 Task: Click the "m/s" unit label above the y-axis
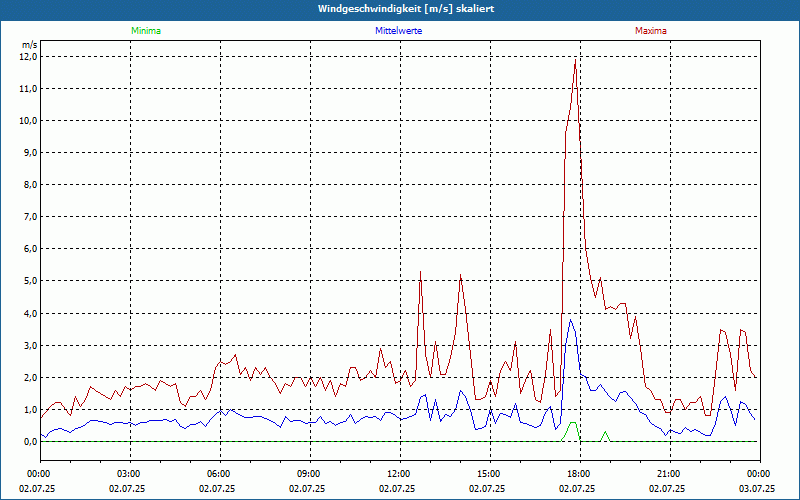click(x=29, y=45)
